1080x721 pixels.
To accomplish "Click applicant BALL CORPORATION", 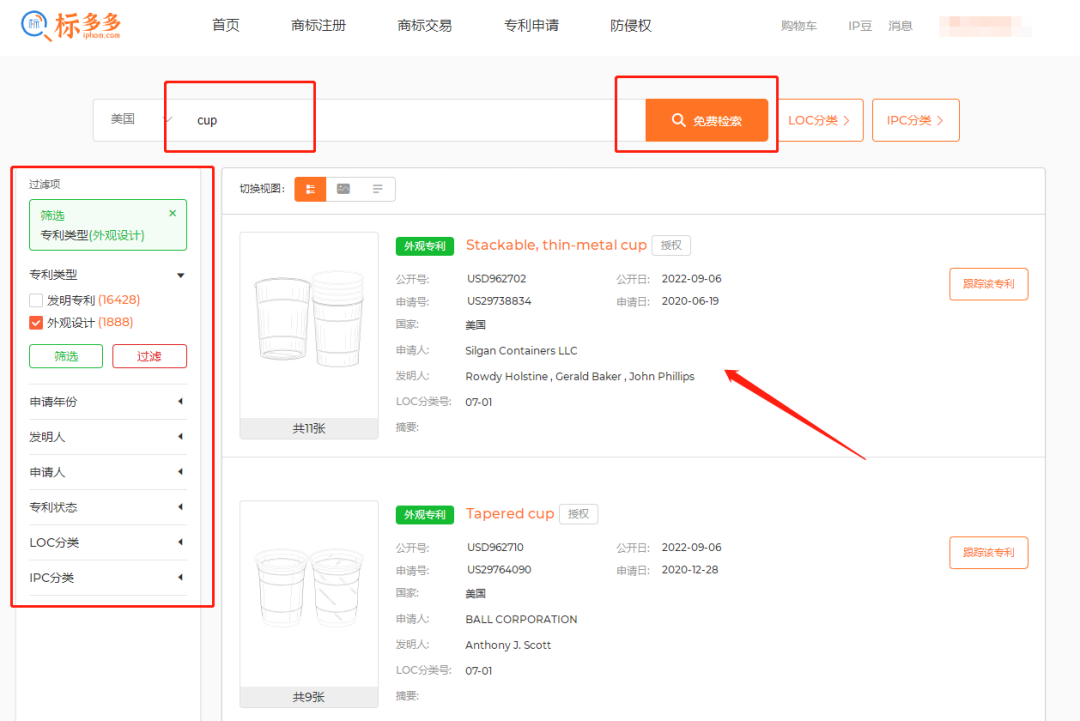I will coord(521,619).
